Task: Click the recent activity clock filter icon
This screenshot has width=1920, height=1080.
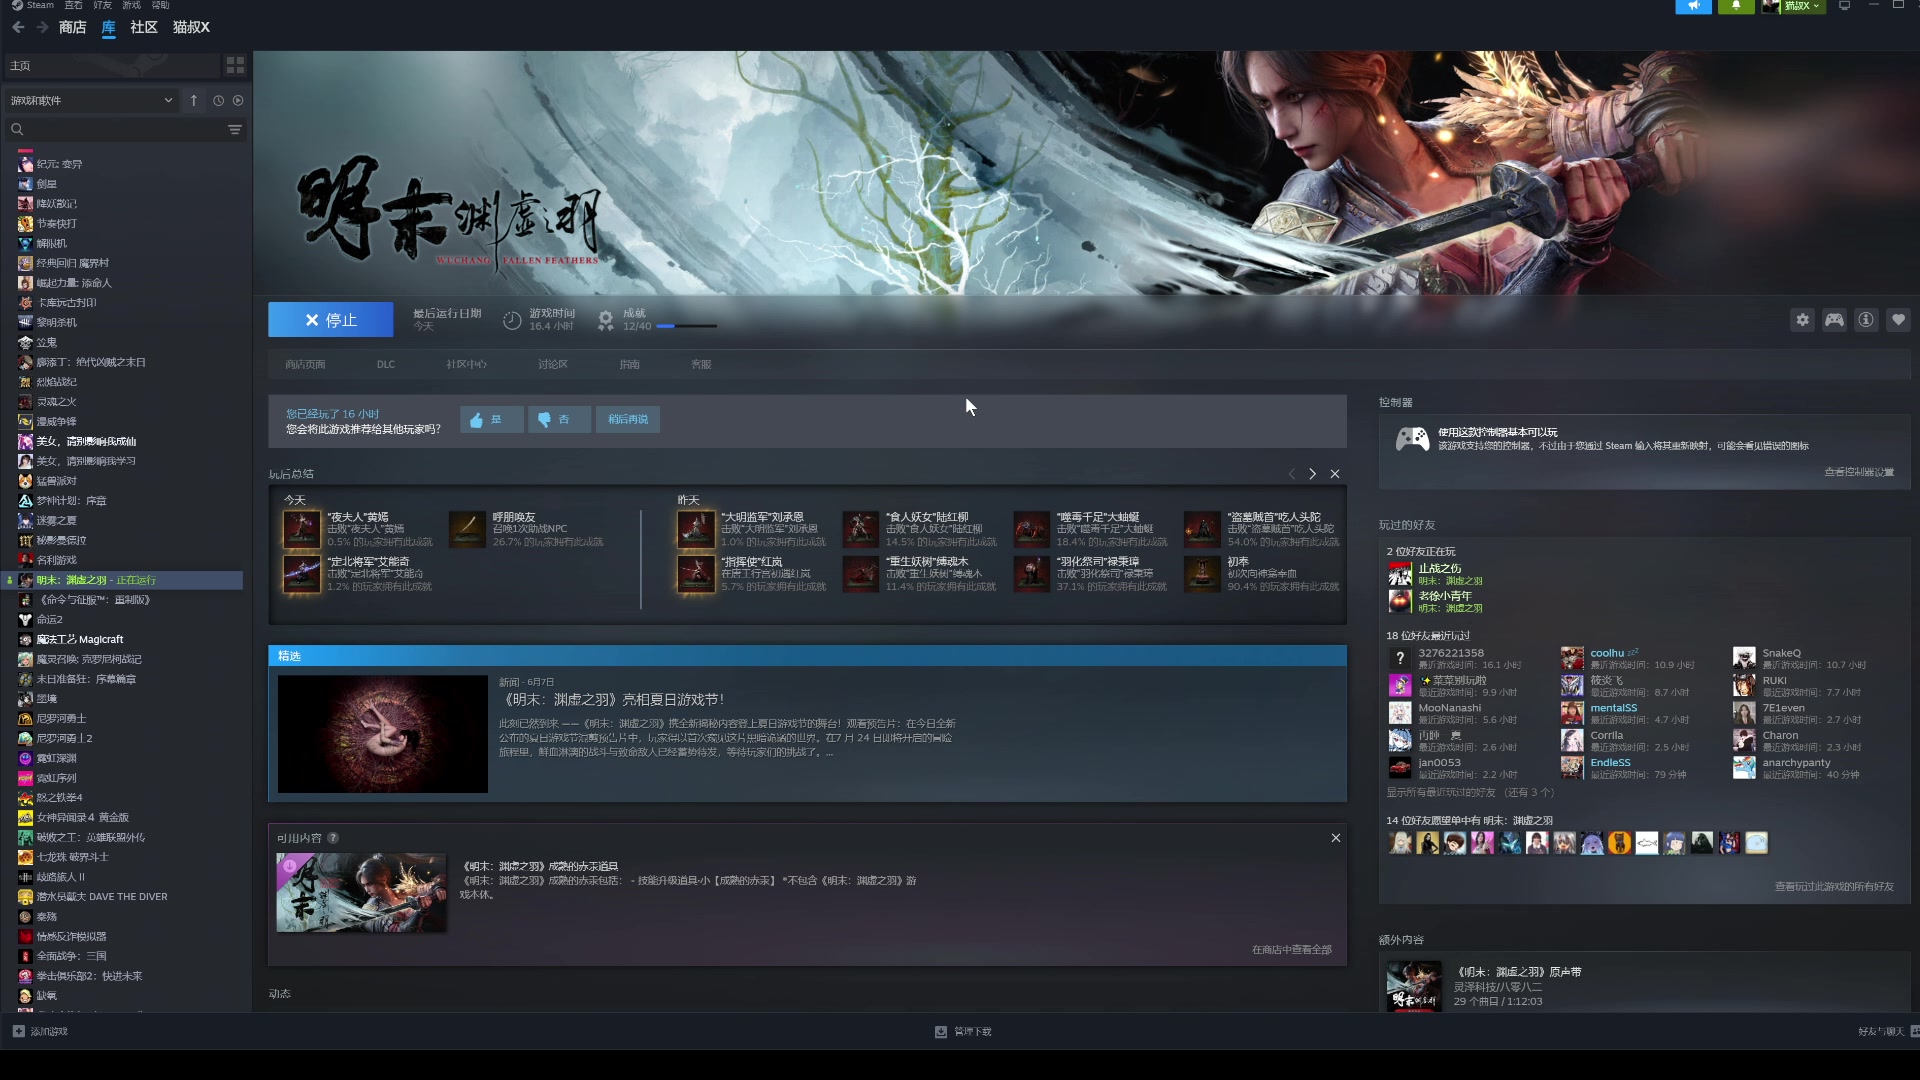Action: 218,100
